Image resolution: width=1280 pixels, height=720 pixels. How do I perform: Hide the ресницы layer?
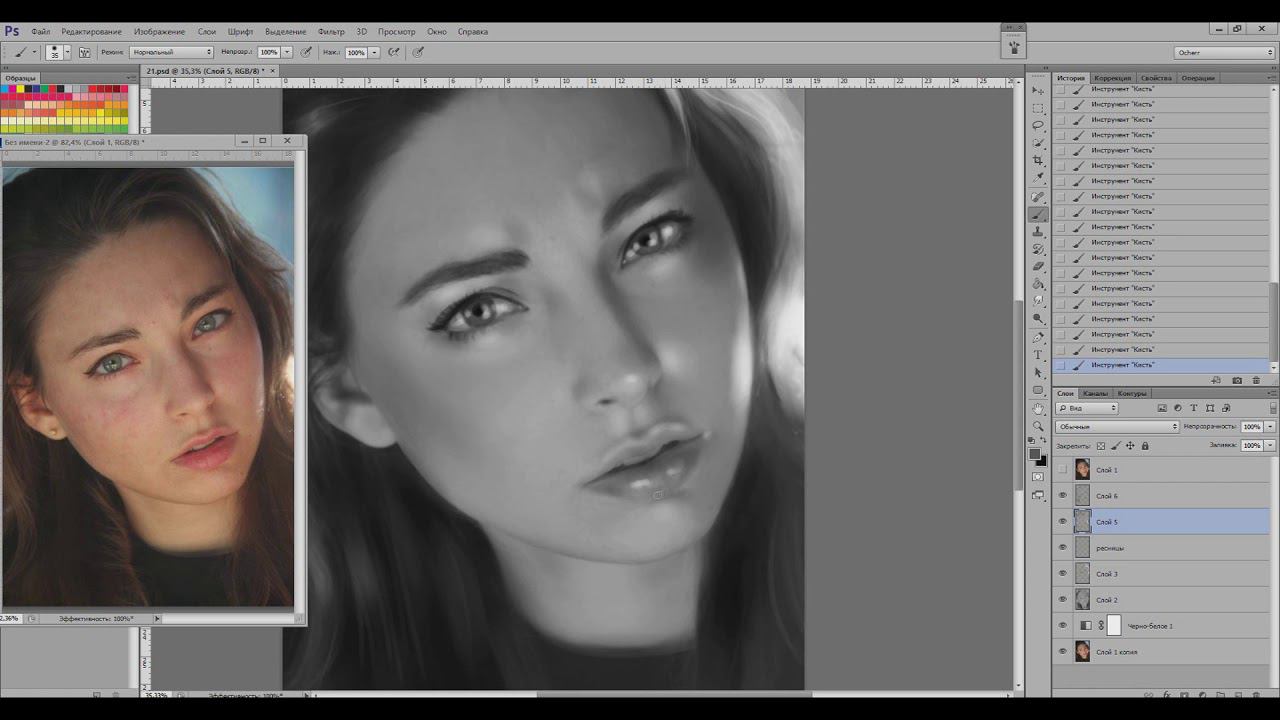[1063, 548]
